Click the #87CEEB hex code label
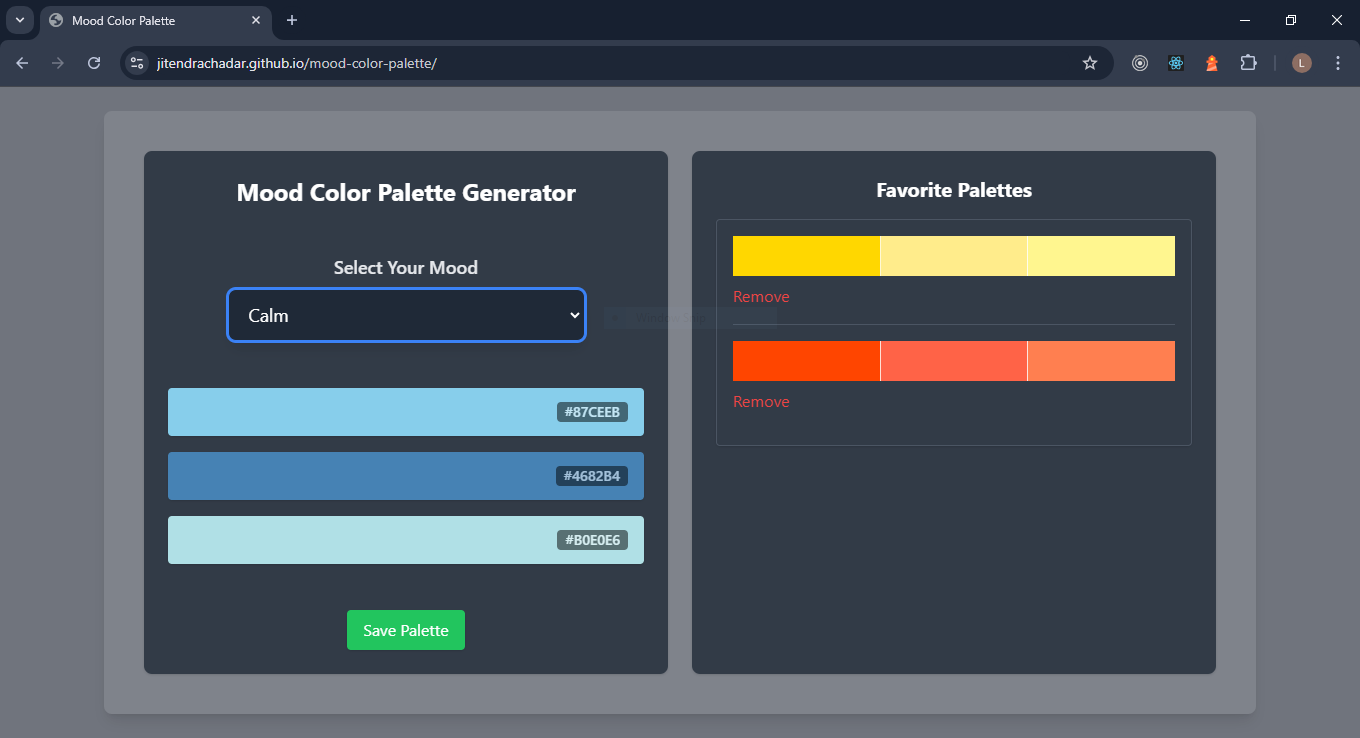The height and width of the screenshot is (738, 1360). [592, 412]
